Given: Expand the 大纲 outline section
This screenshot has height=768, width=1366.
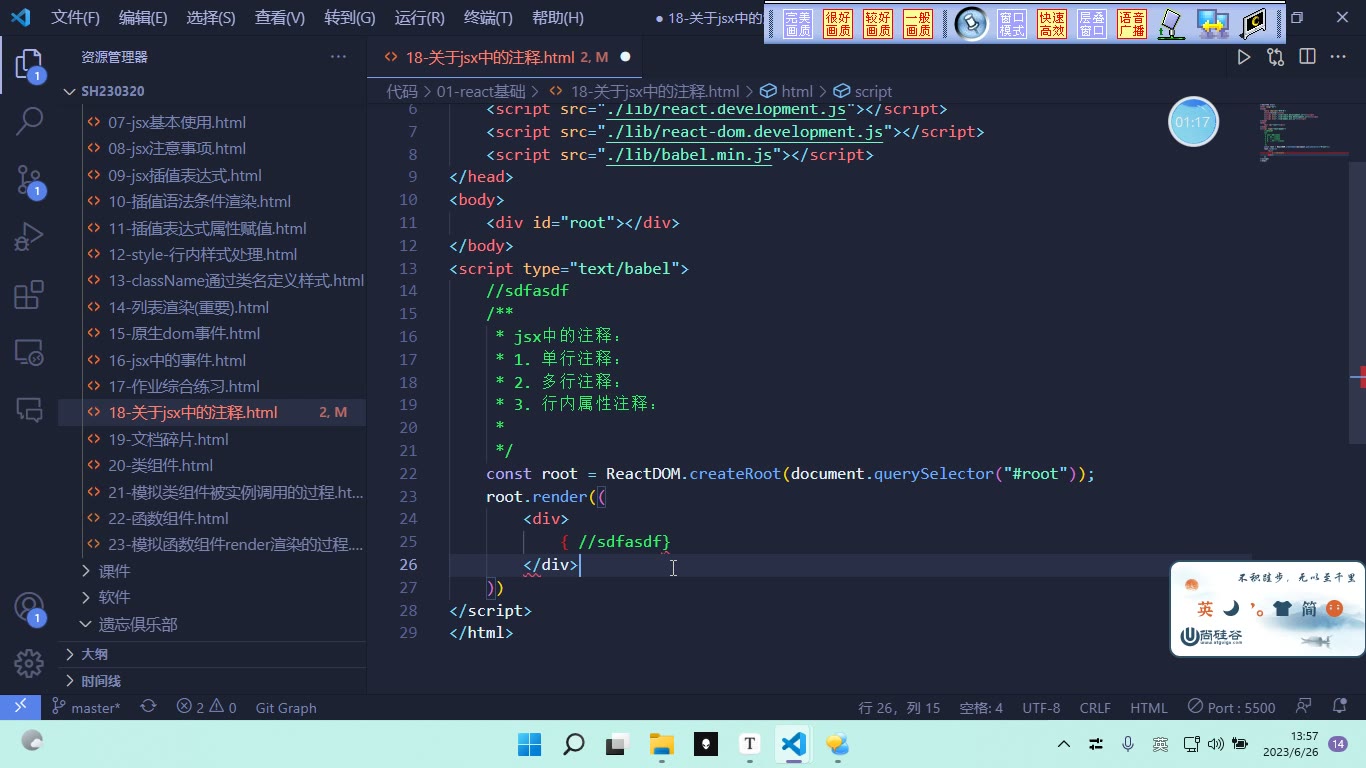Looking at the screenshot, I should pyautogui.click(x=212, y=654).
